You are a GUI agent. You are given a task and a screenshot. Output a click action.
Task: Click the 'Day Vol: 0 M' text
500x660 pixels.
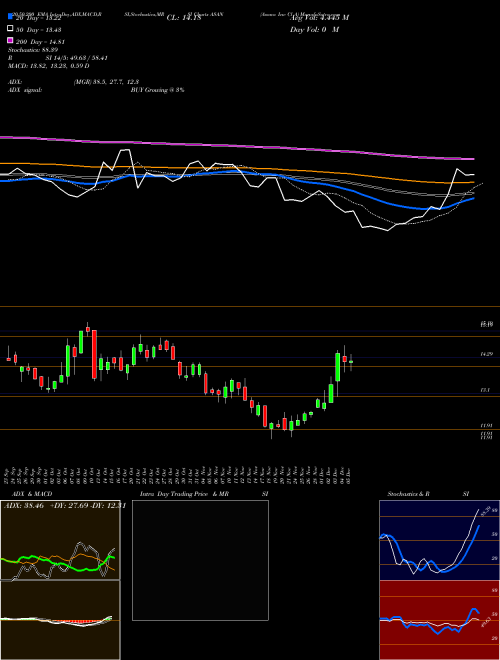point(314,29)
